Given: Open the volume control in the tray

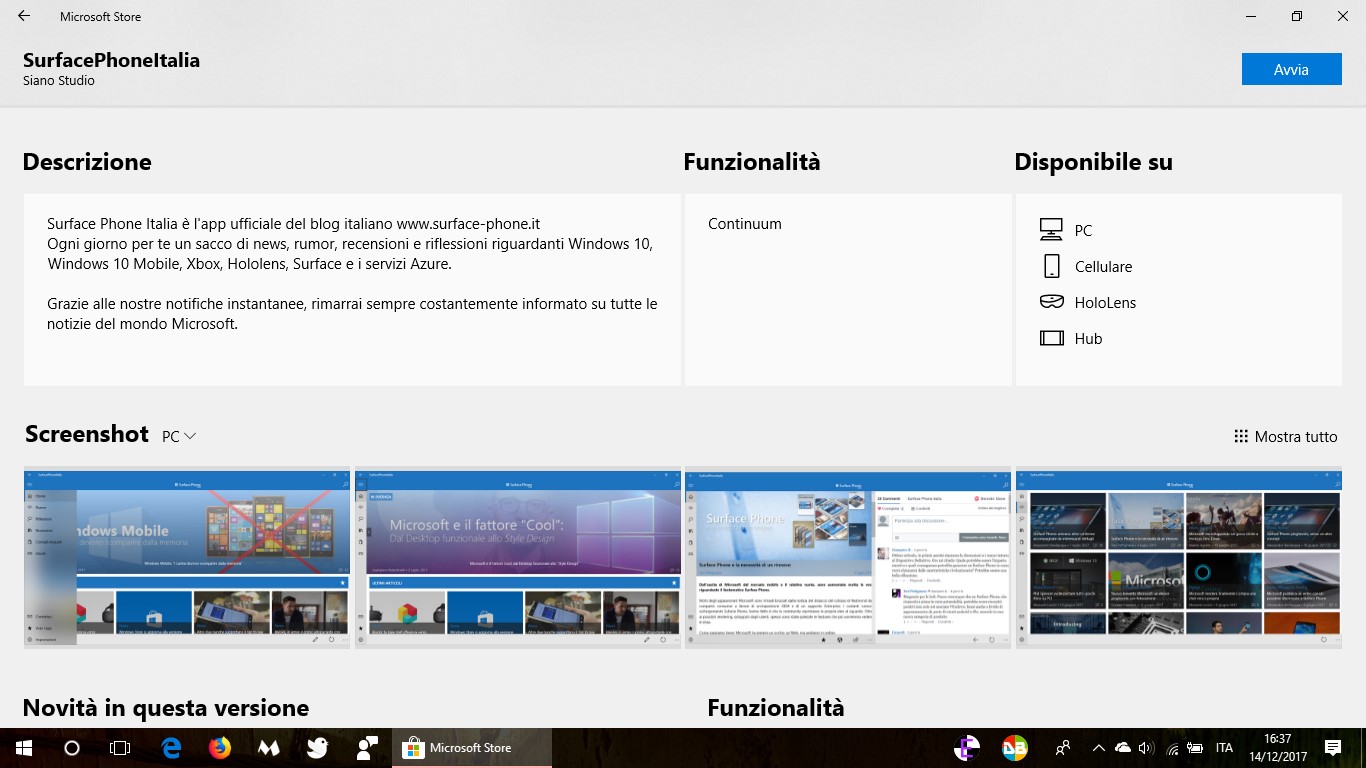Looking at the screenshot, I should [x=1146, y=748].
